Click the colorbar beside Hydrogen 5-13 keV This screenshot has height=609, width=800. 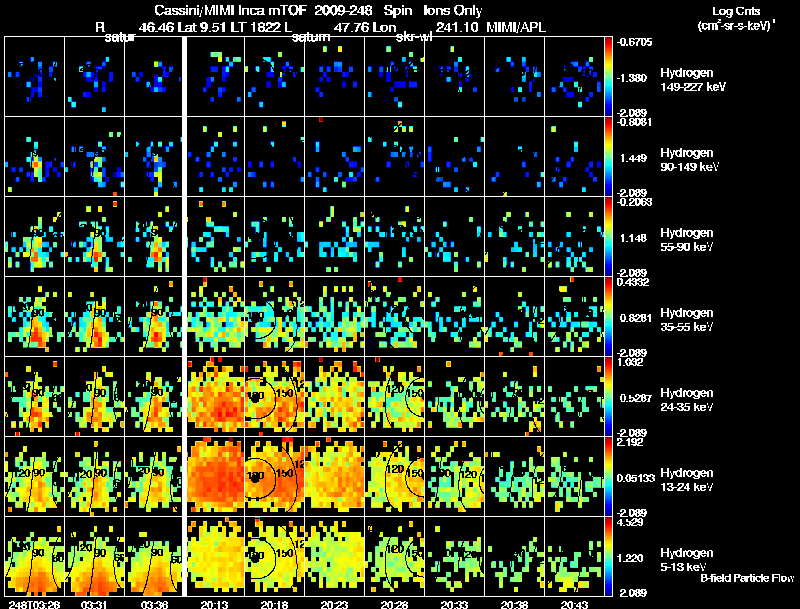[608, 556]
